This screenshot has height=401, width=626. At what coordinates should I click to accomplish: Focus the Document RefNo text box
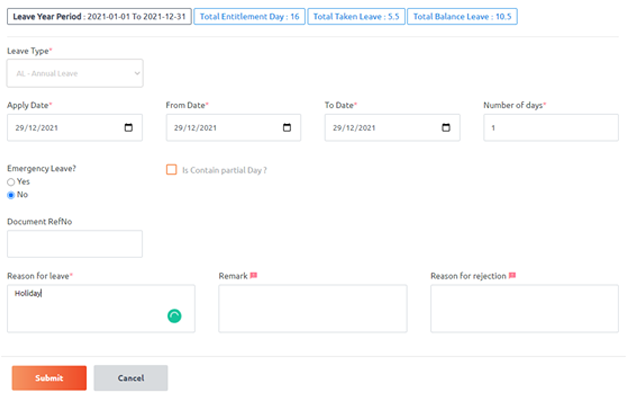tap(75, 244)
